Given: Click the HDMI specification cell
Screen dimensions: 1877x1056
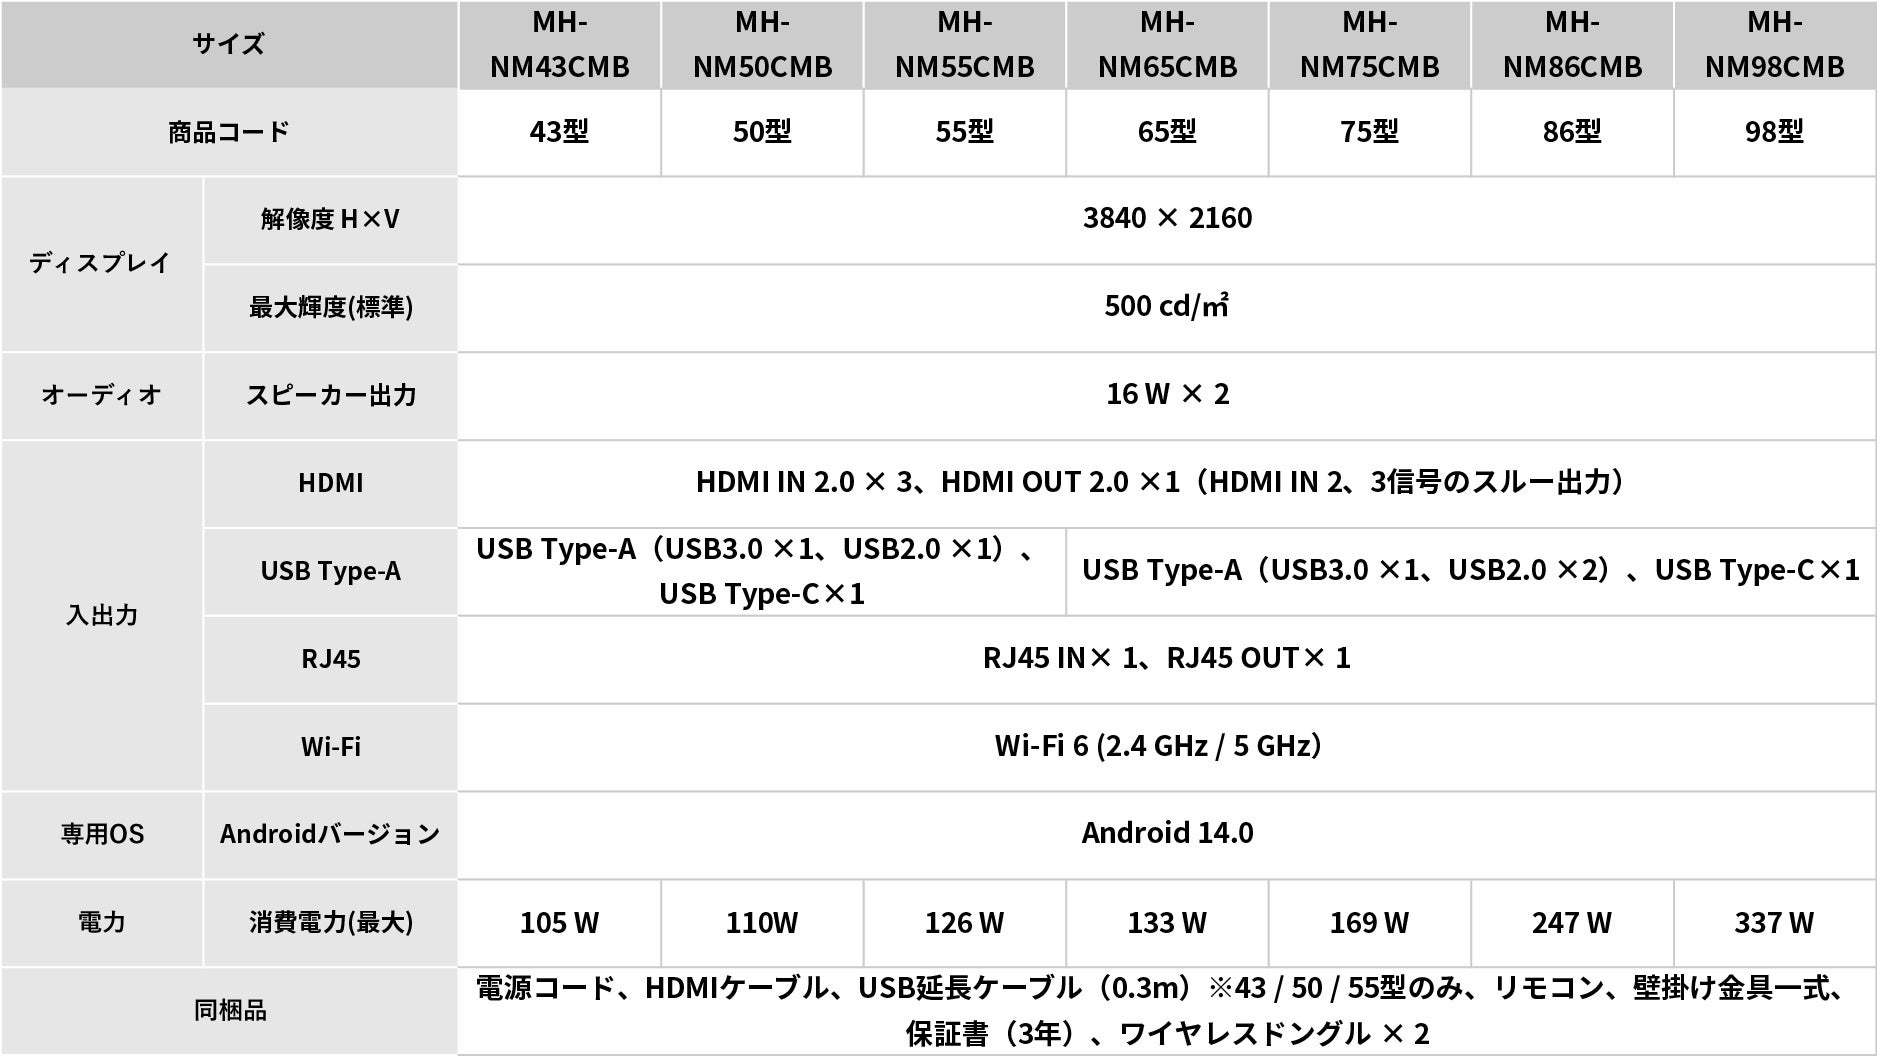Looking at the screenshot, I should pos(1167,484).
